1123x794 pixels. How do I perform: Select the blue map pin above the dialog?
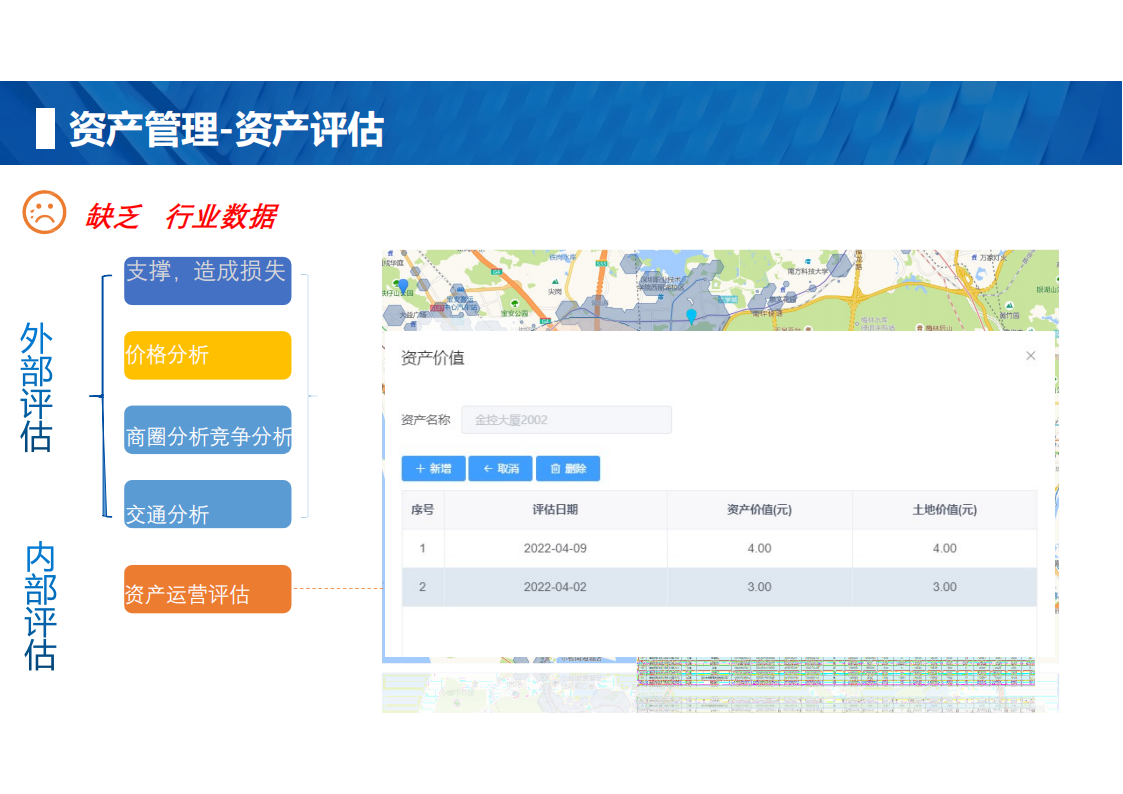point(691,317)
